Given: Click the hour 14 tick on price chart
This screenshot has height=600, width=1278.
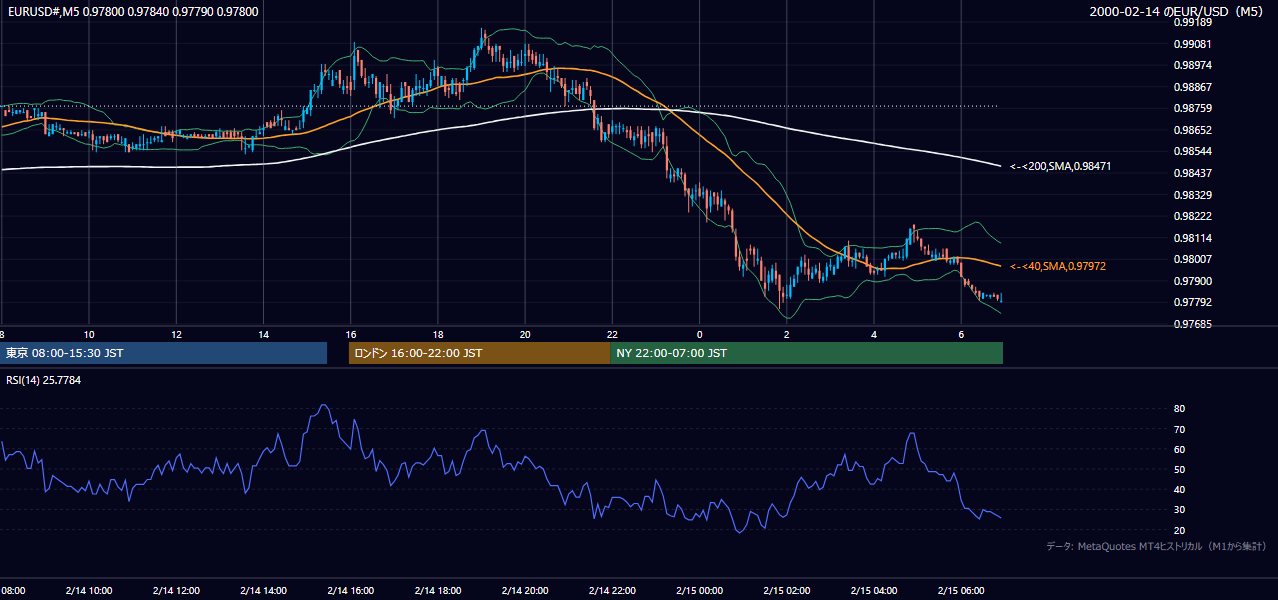Looking at the screenshot, I should [x=263, y=334].
